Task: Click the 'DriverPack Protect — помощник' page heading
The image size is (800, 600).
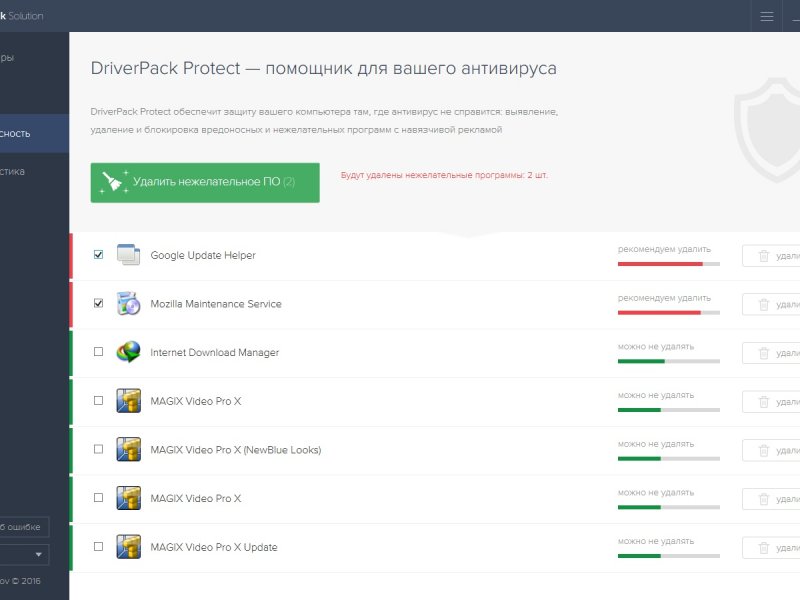Action: click(323, 68)
